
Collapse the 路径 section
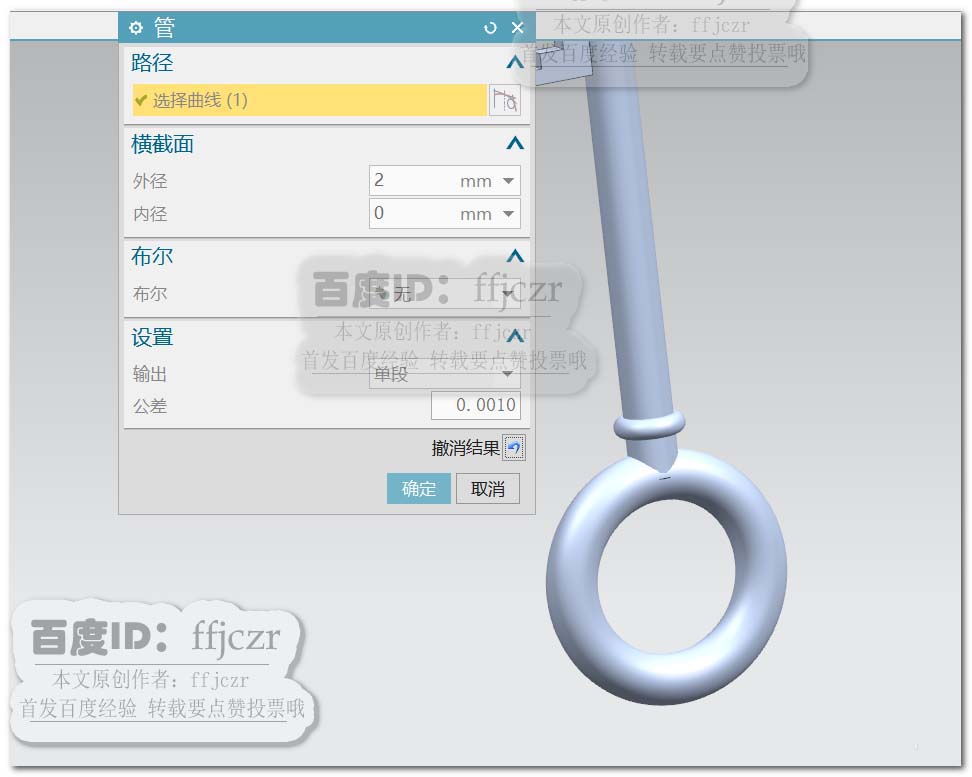(x=515, y=63)
